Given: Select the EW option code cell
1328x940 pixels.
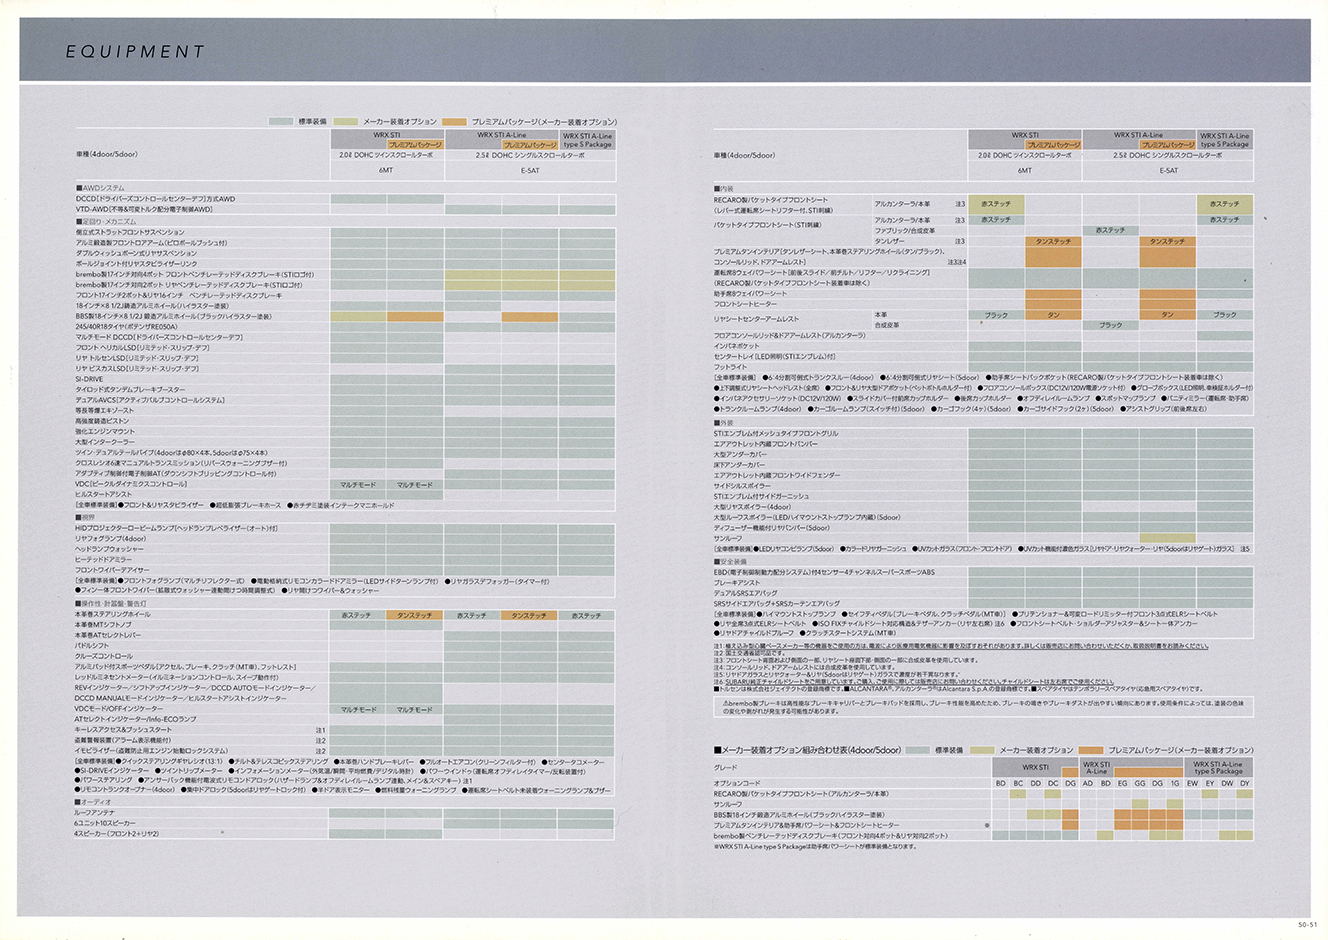Looking at the screenshot, I should 1192,783.
